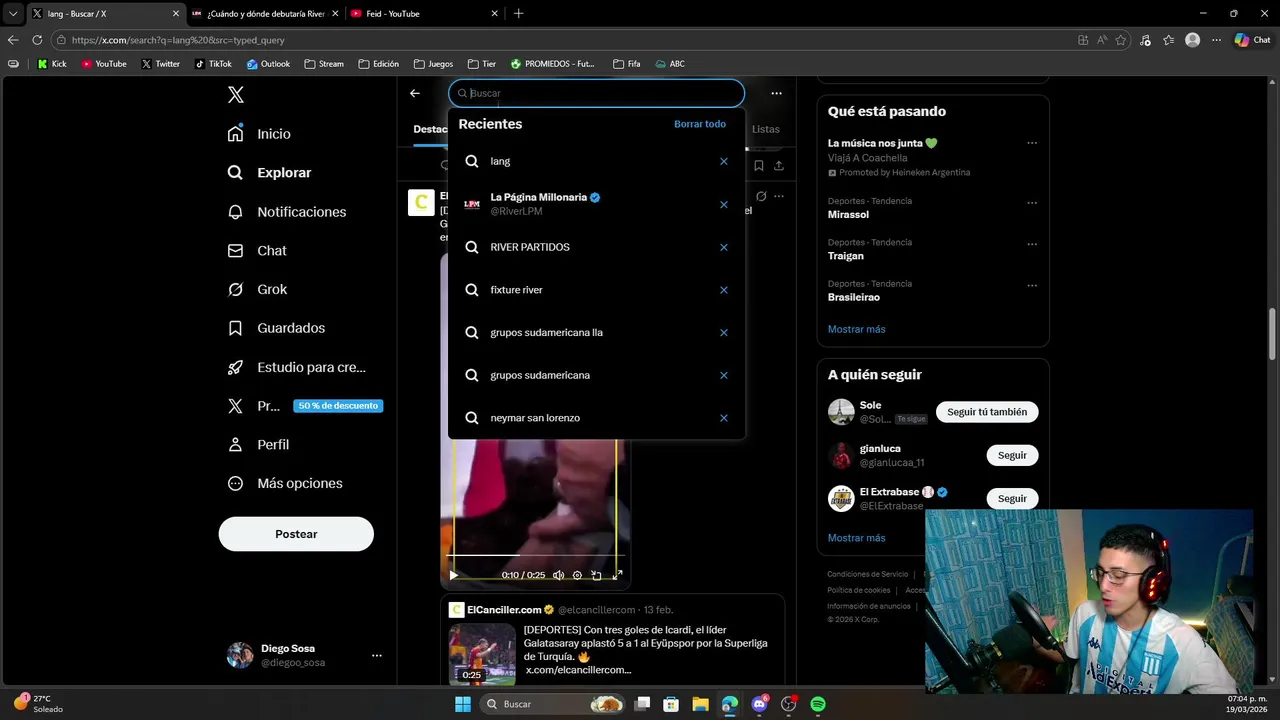Click Borrar todo in recent searches
The image size is (1280, 720).
point(700,124)
